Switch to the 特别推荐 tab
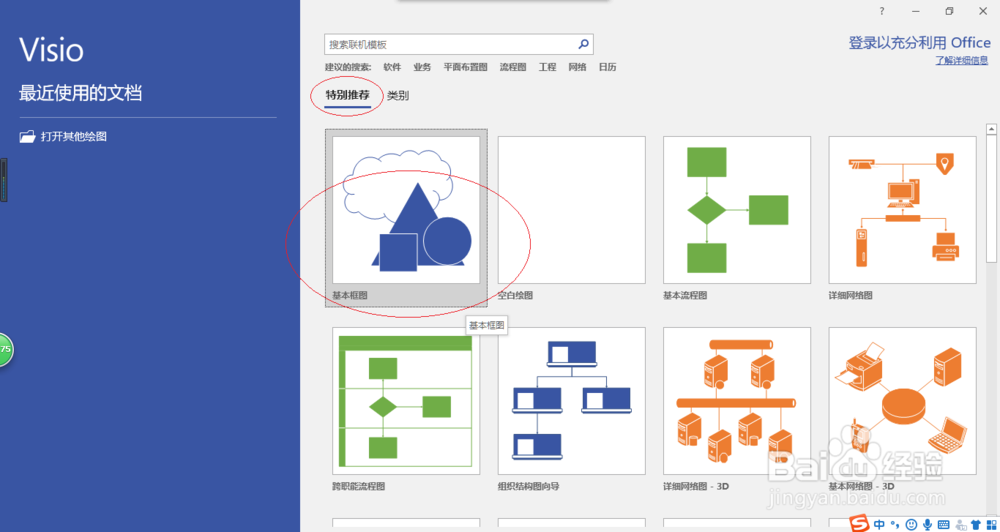The image size is (1000, 532). click(348, 96)
